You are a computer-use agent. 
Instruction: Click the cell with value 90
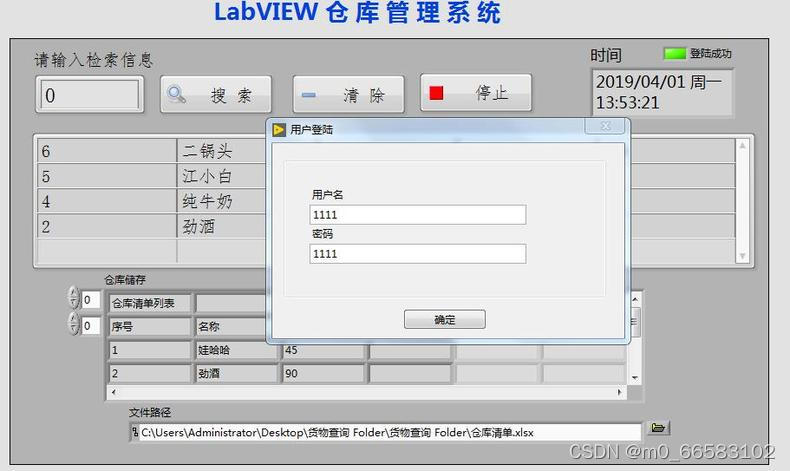point(323,373)
